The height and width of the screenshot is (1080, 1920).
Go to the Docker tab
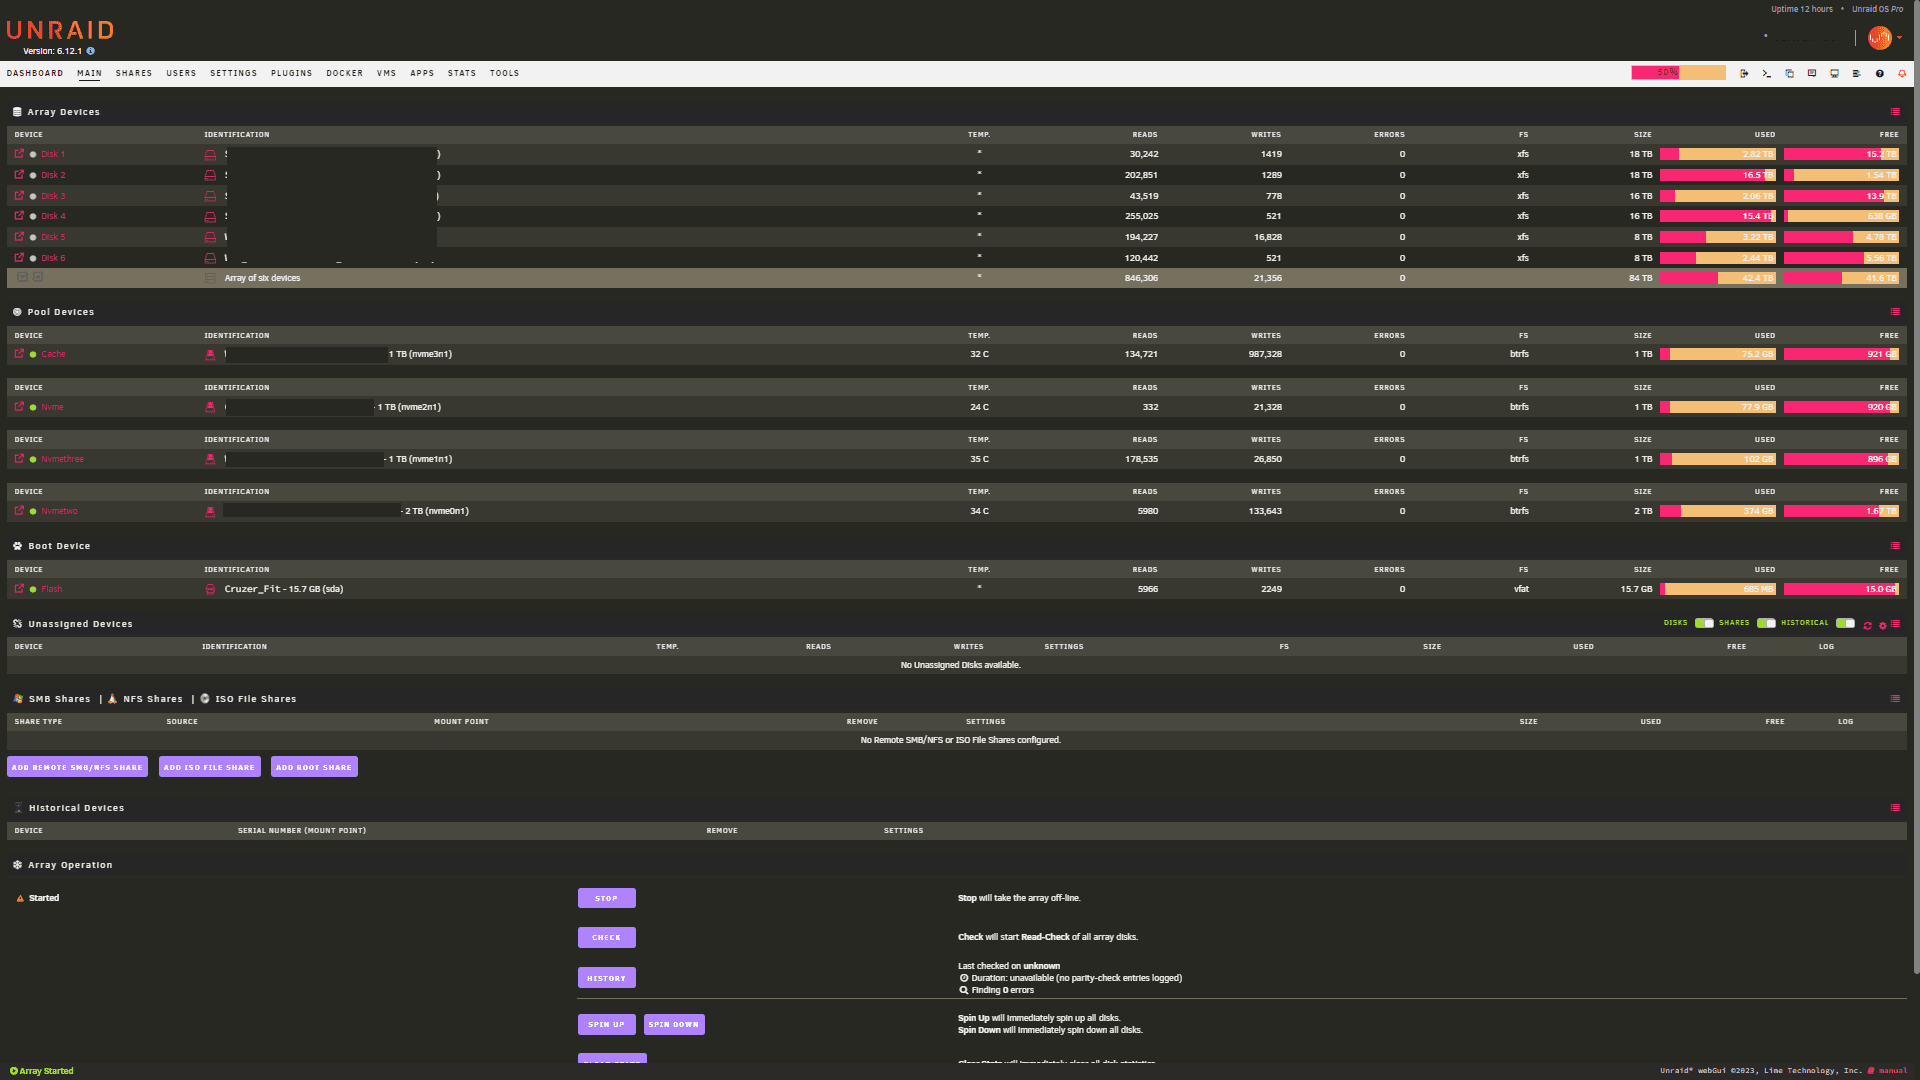(345, 73)
